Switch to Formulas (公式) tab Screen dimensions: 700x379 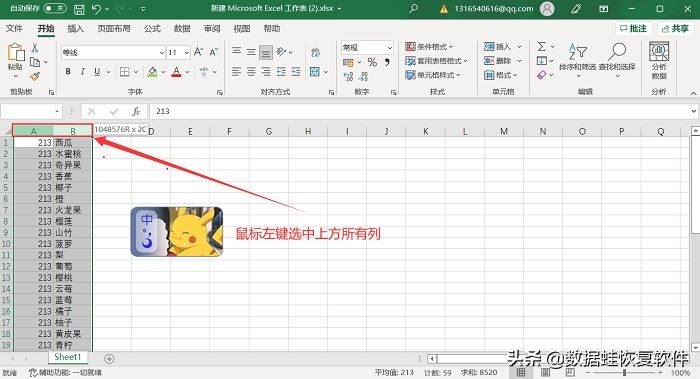tap(152, 29)
